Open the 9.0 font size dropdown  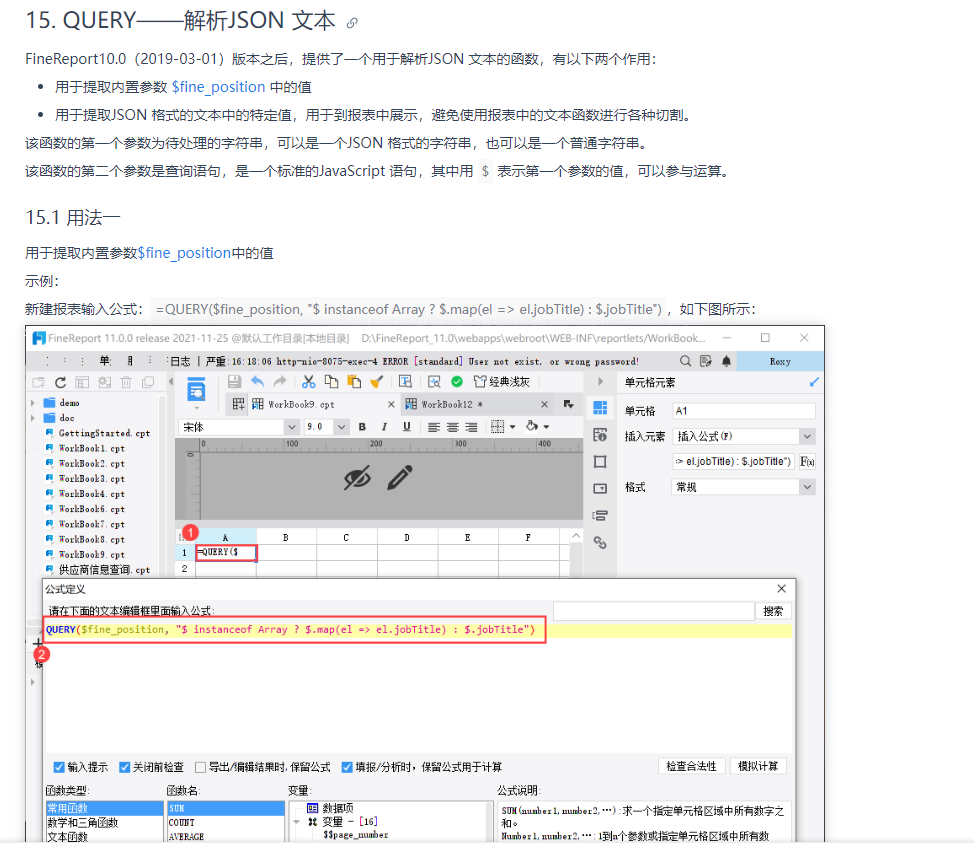[x=341, y=427]
